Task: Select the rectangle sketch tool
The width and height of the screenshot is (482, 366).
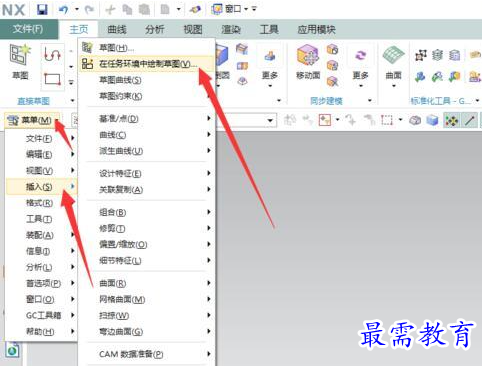Action: coord(52,79)
